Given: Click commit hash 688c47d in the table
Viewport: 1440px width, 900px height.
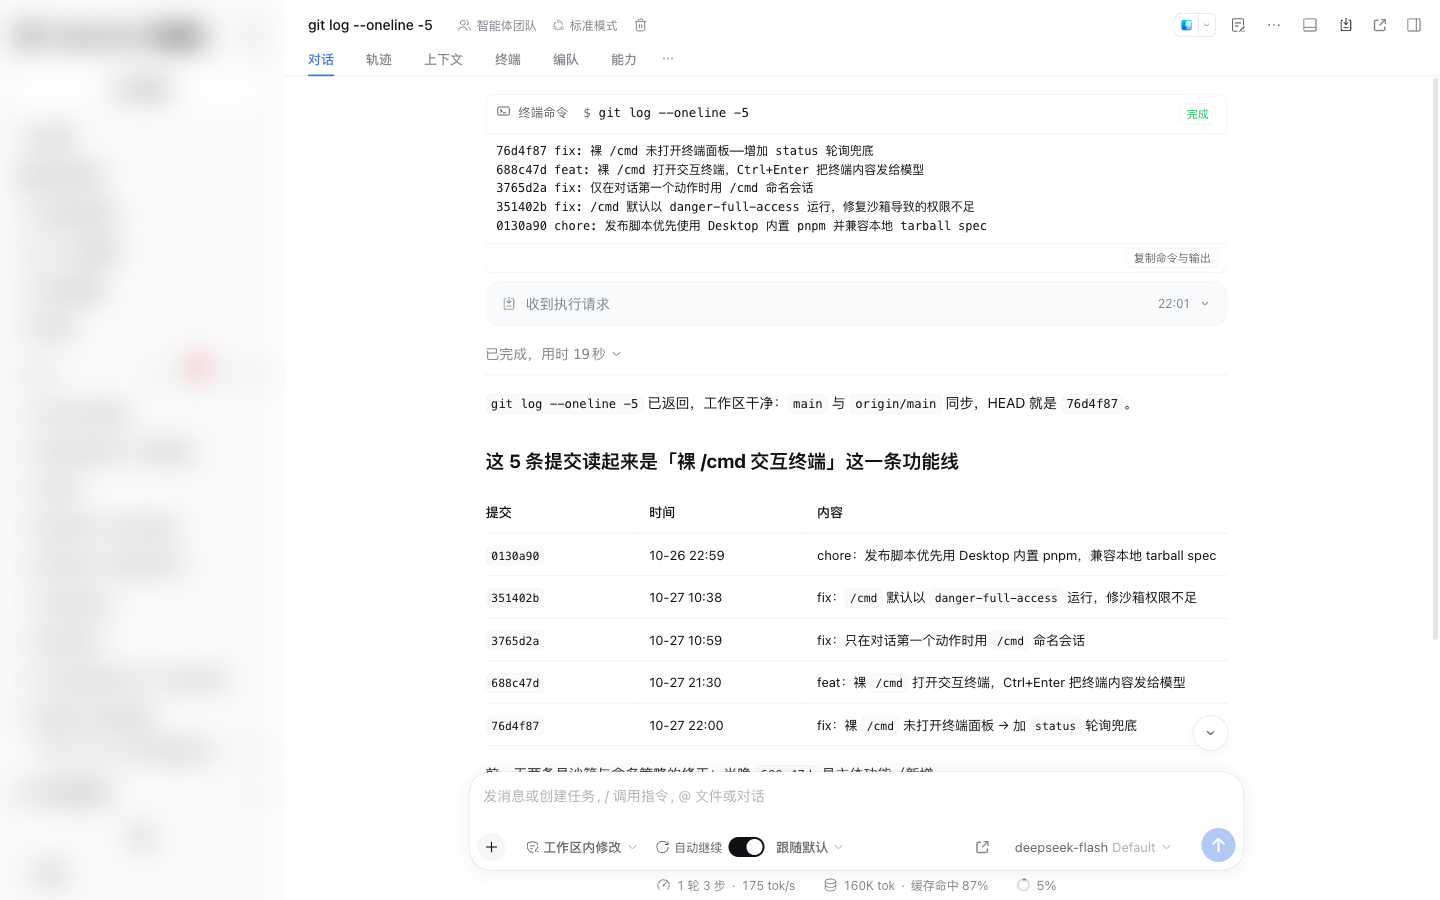Looking at the screenshot, I should click(515, 683).
